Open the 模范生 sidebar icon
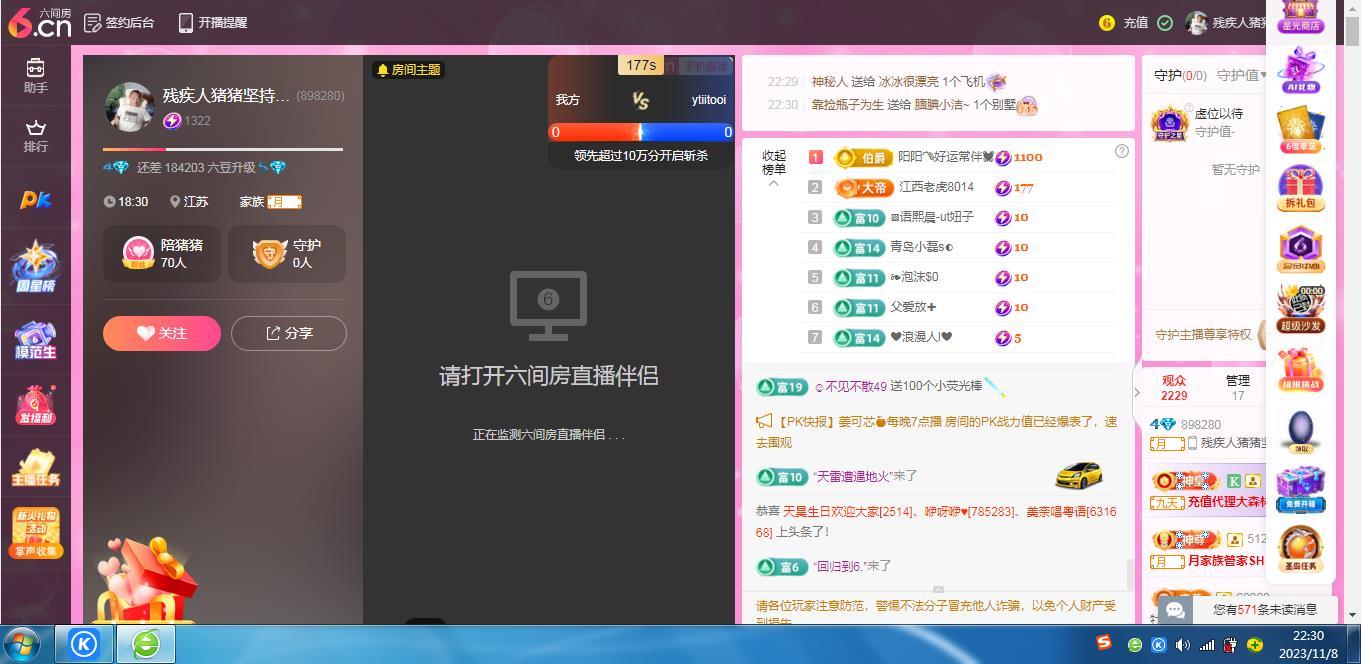 click(x=36, y=340)
